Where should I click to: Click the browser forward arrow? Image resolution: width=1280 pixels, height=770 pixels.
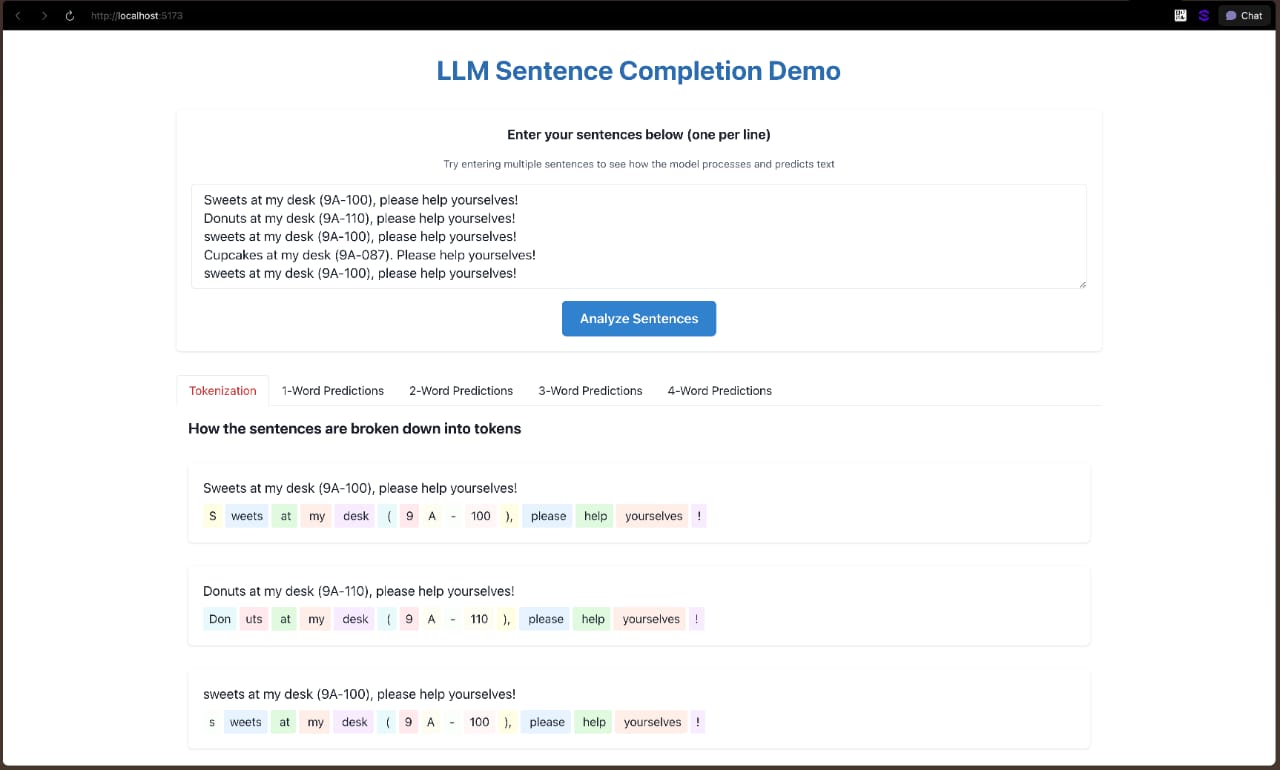(x=44, y=16)
